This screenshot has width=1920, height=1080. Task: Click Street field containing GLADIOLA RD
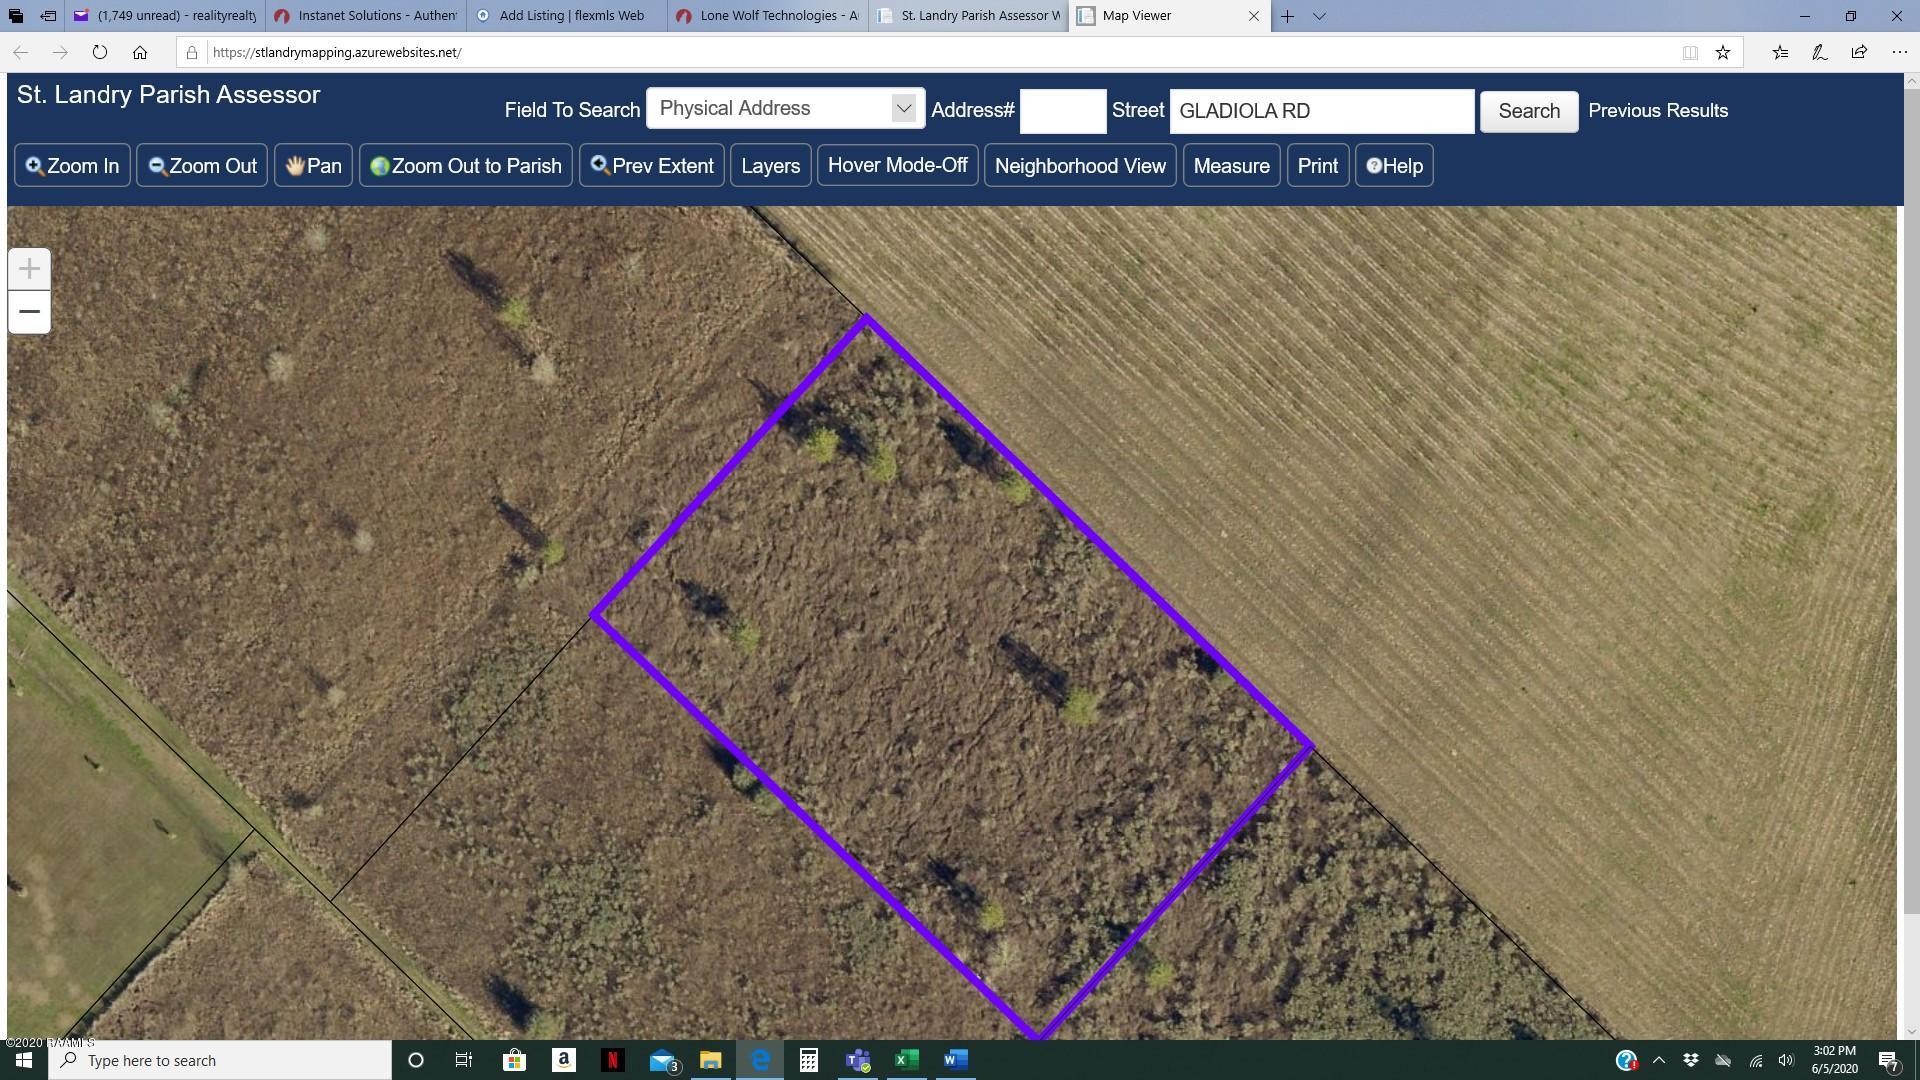[1322, 111]
